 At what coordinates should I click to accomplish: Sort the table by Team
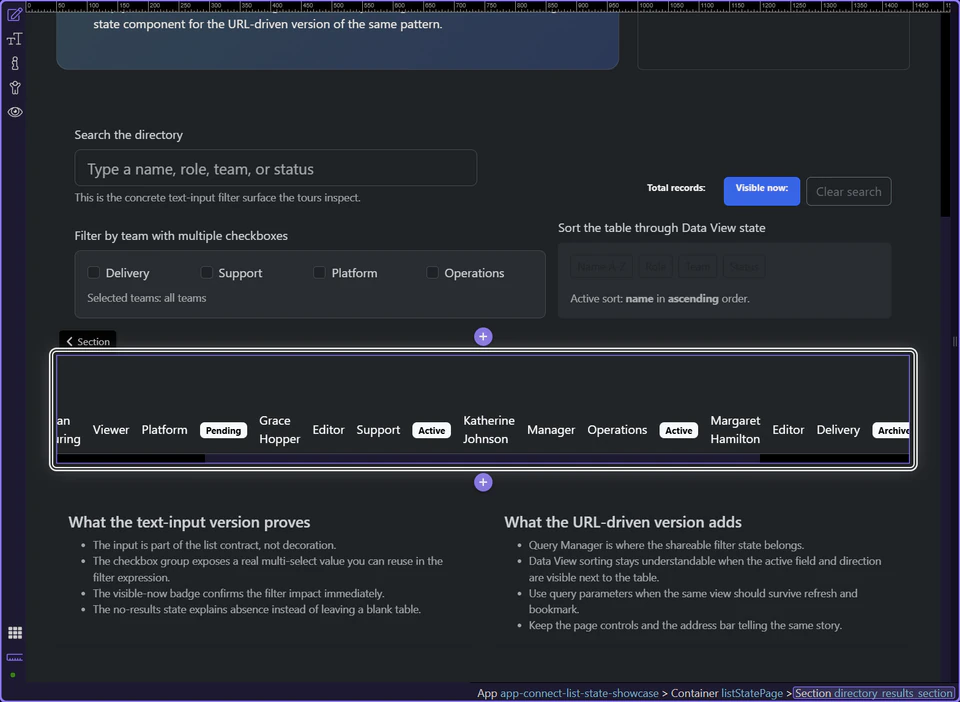click(x=697, y=267)
